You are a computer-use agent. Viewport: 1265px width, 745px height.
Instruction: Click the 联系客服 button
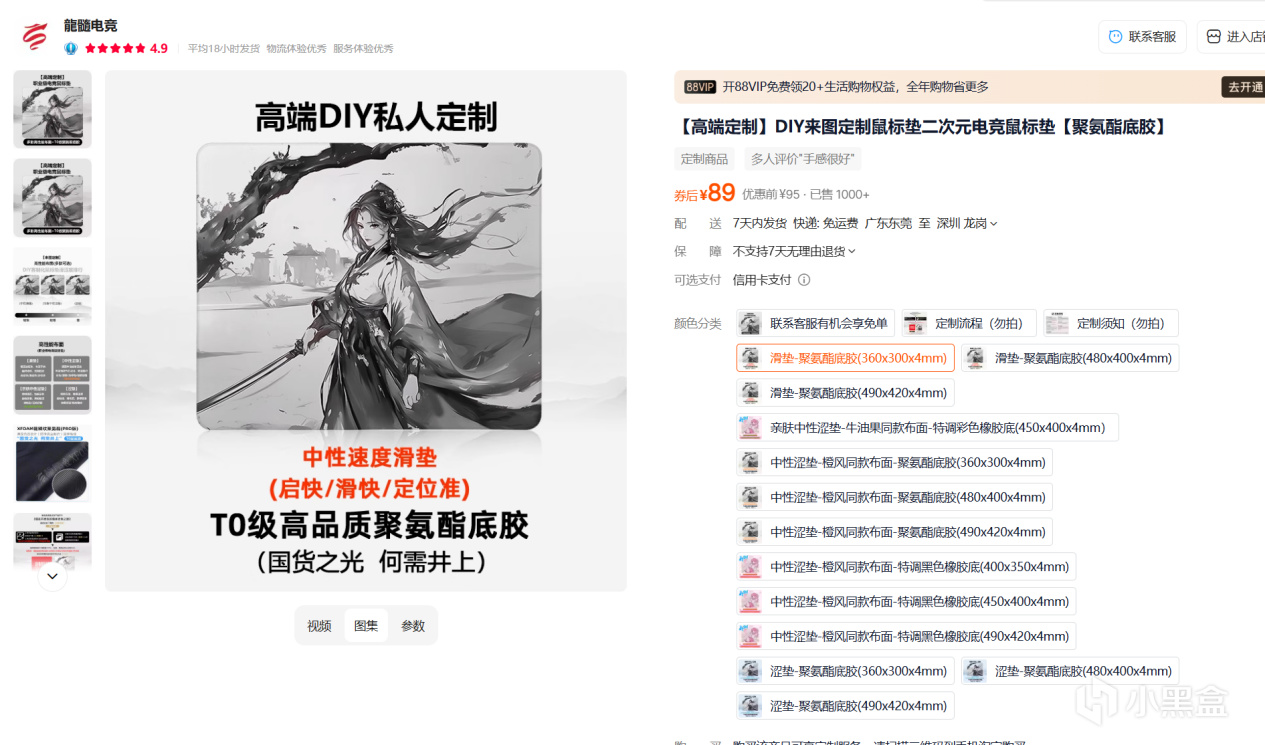click(1142, 36)
